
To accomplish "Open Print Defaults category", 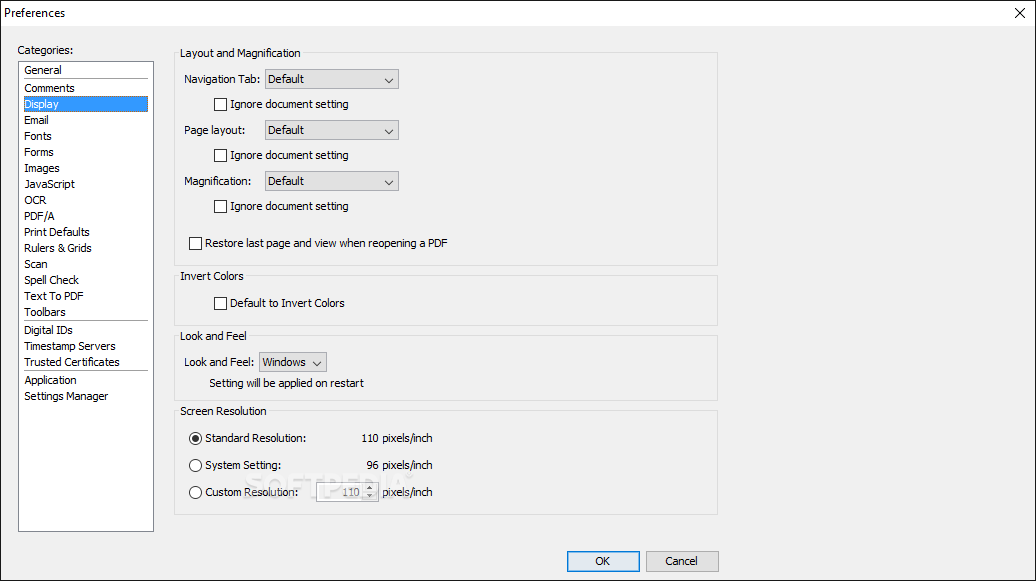I will (x=57, y=232).
